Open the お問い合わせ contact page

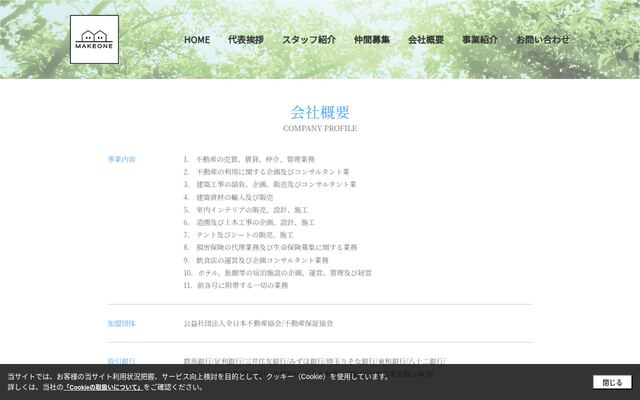[542, 40]
